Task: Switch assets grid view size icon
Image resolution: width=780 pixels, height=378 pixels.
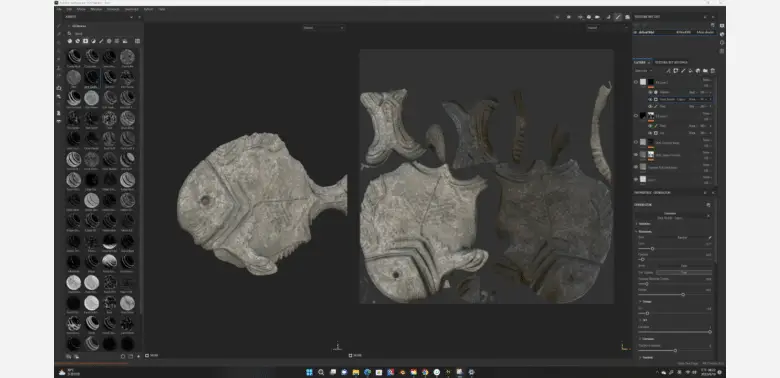Action: tap(138, 41)
